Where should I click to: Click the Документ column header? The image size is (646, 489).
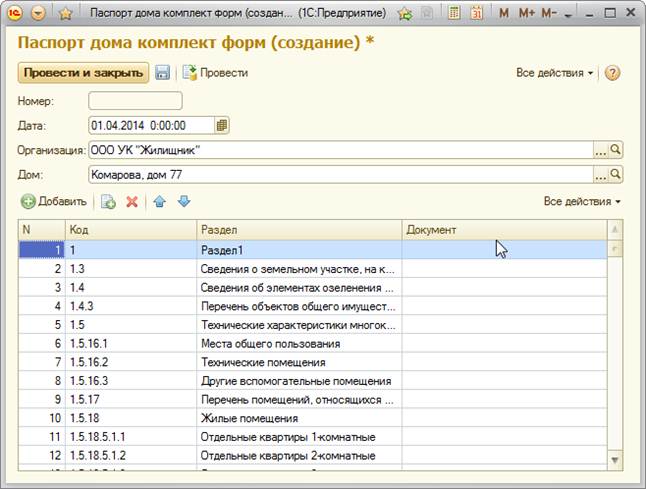click(x=504, y=230)
